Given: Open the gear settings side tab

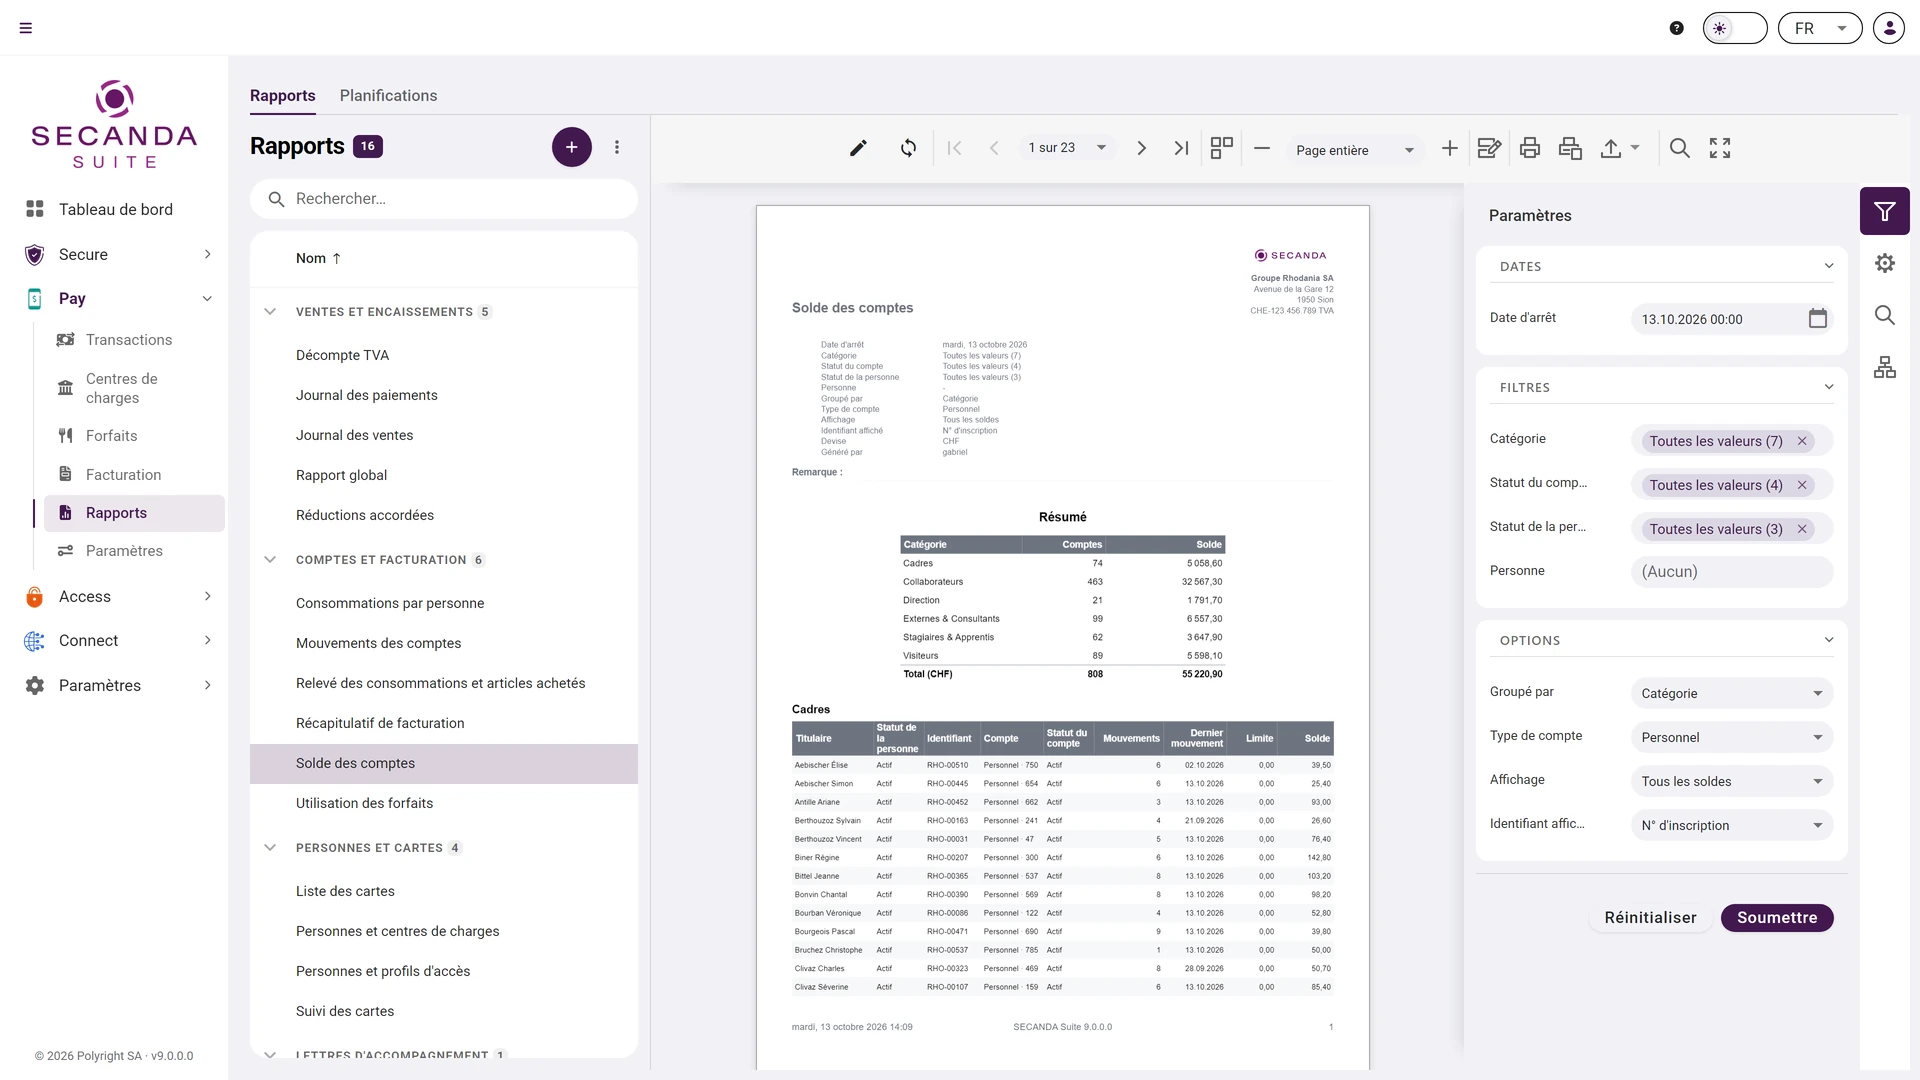Looking at the screenshot, I should 1885,263.
